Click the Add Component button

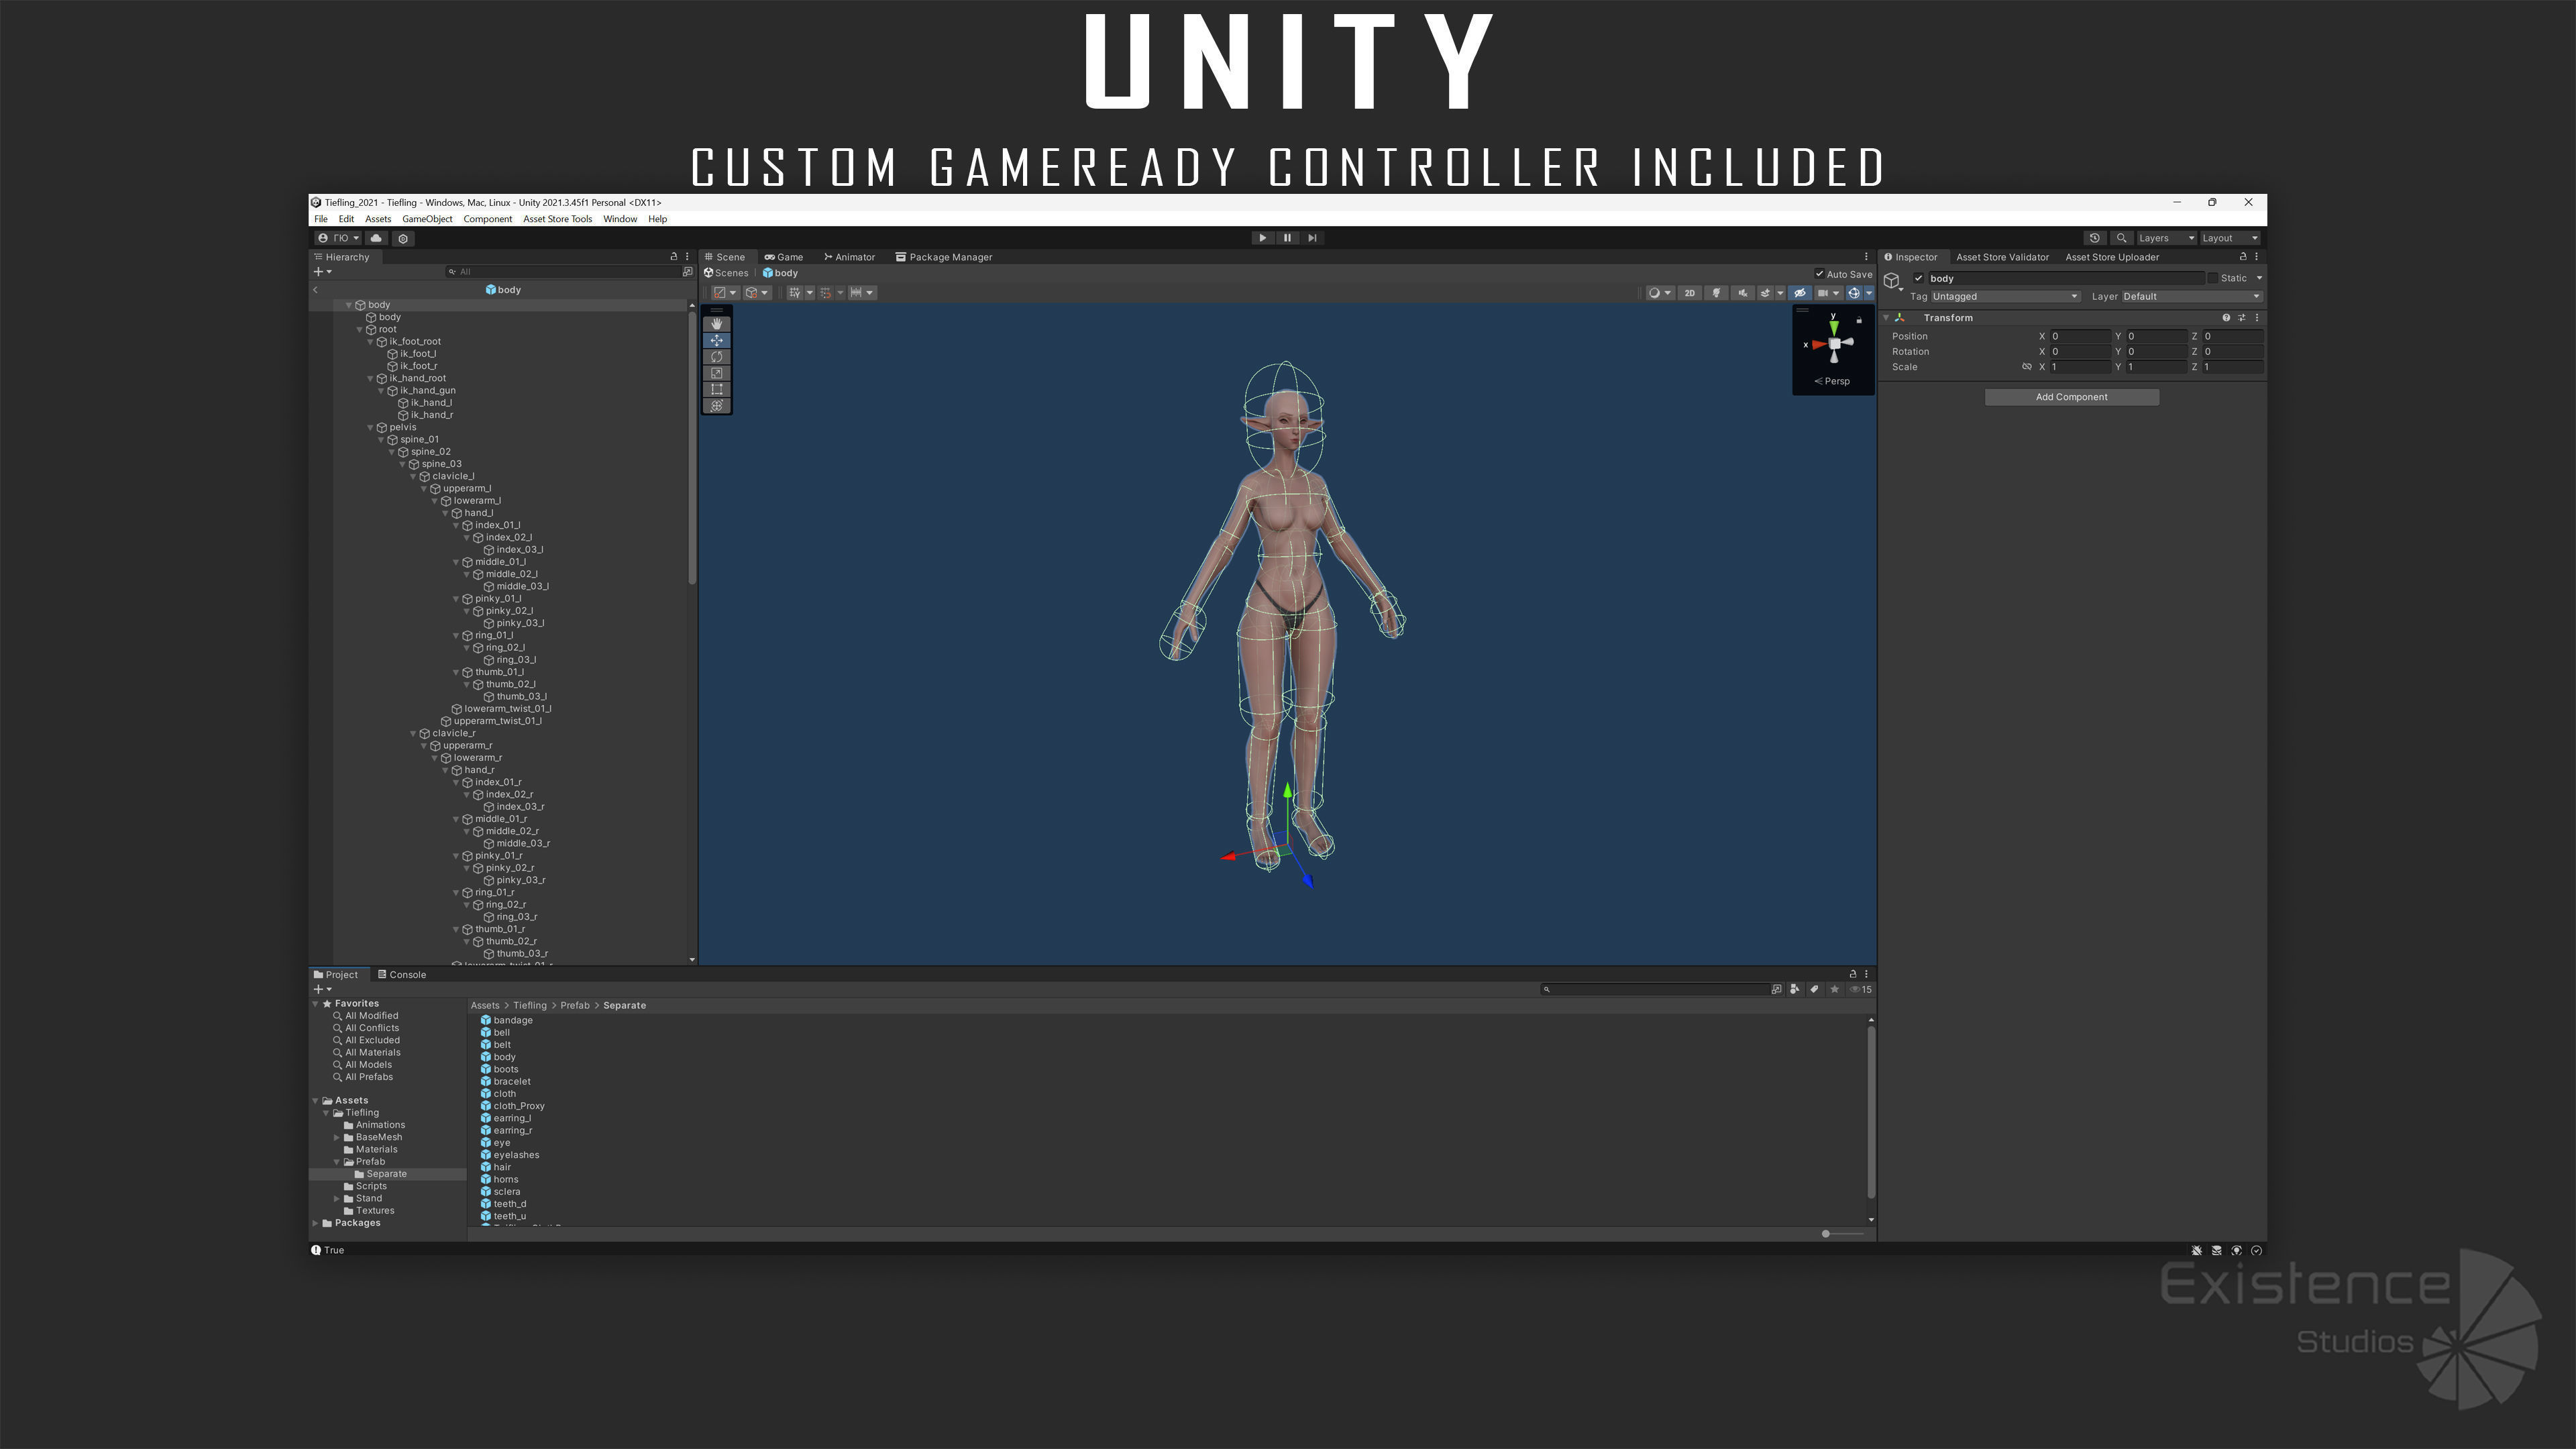[x=2071, y=397]
